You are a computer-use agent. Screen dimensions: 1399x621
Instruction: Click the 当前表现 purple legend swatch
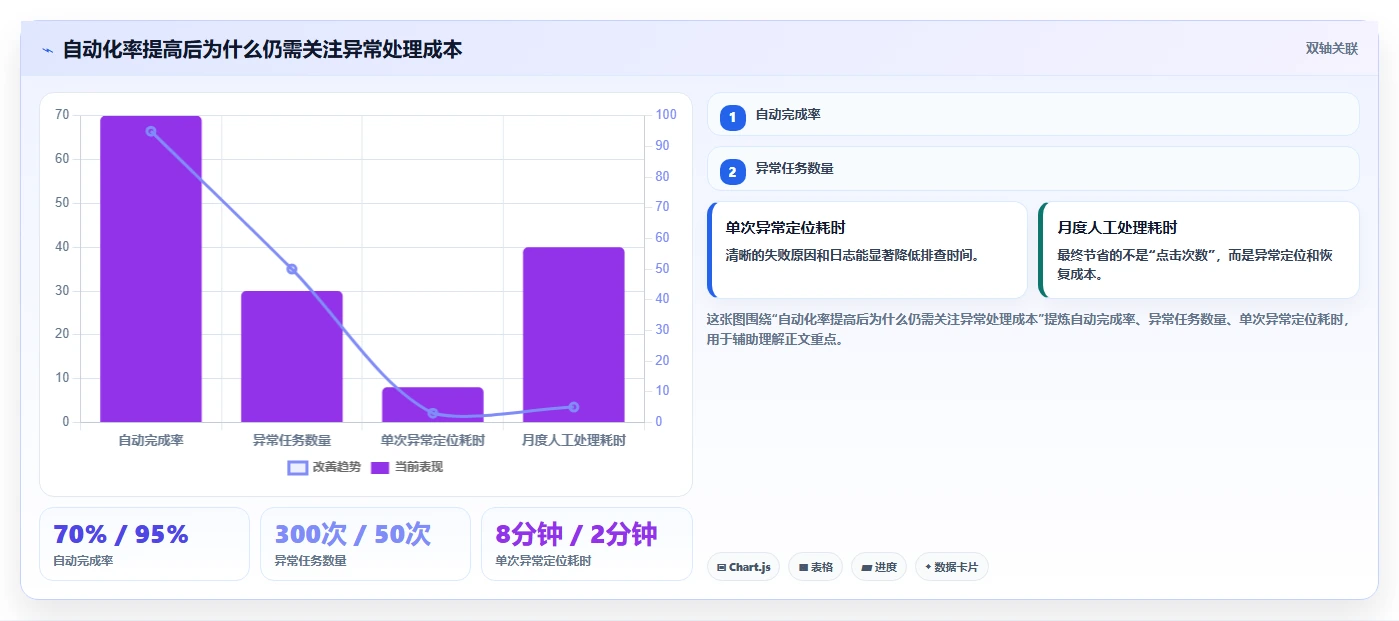(380, 468)
